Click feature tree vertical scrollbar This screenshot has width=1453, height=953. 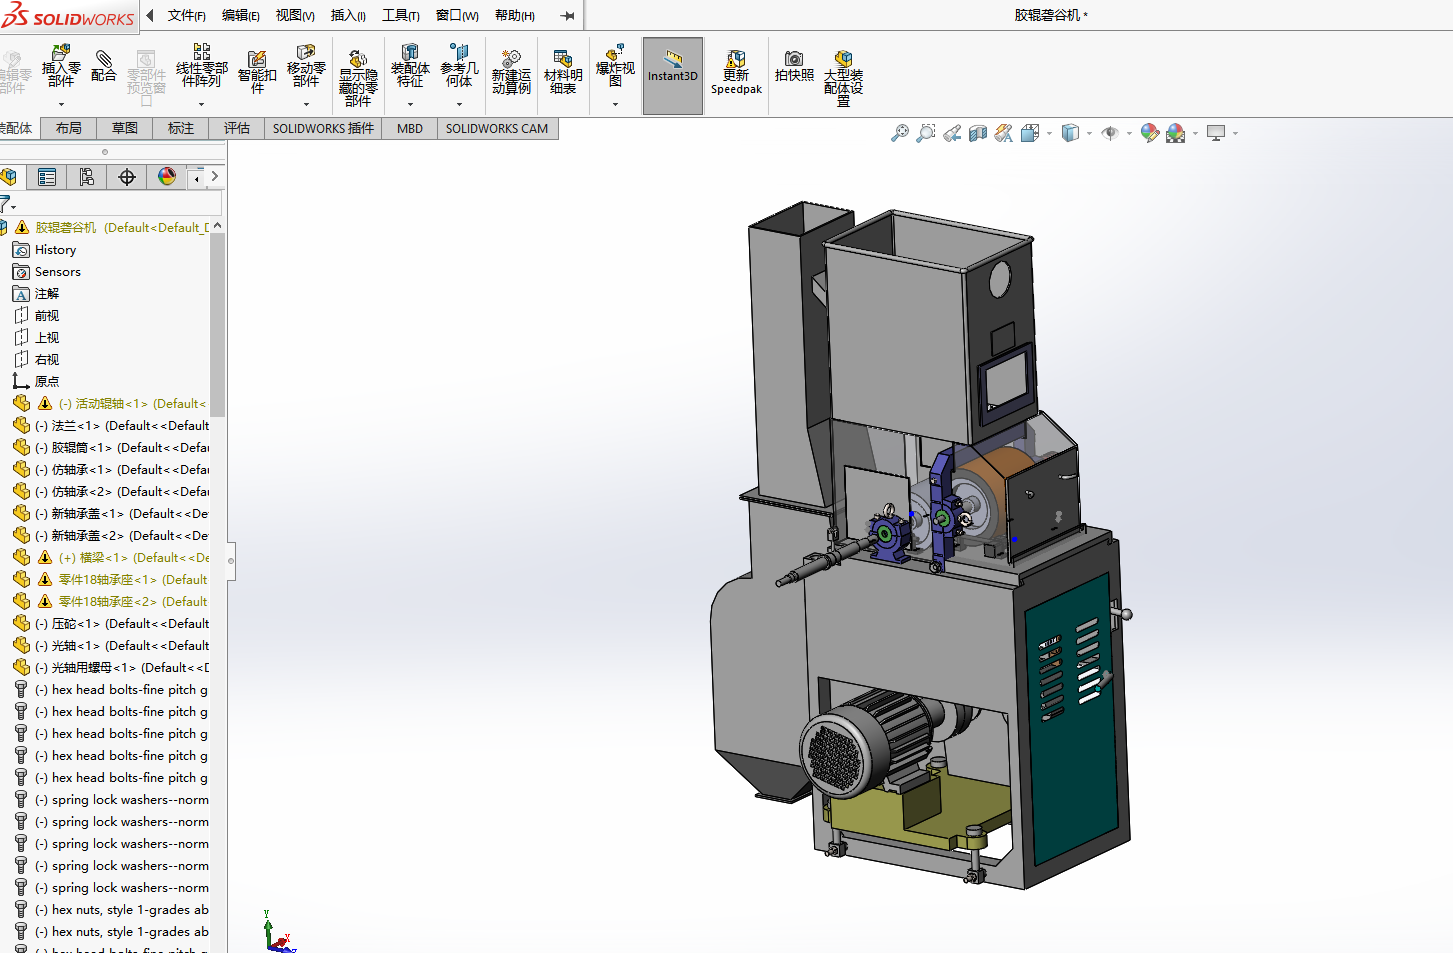coord(218,325)
